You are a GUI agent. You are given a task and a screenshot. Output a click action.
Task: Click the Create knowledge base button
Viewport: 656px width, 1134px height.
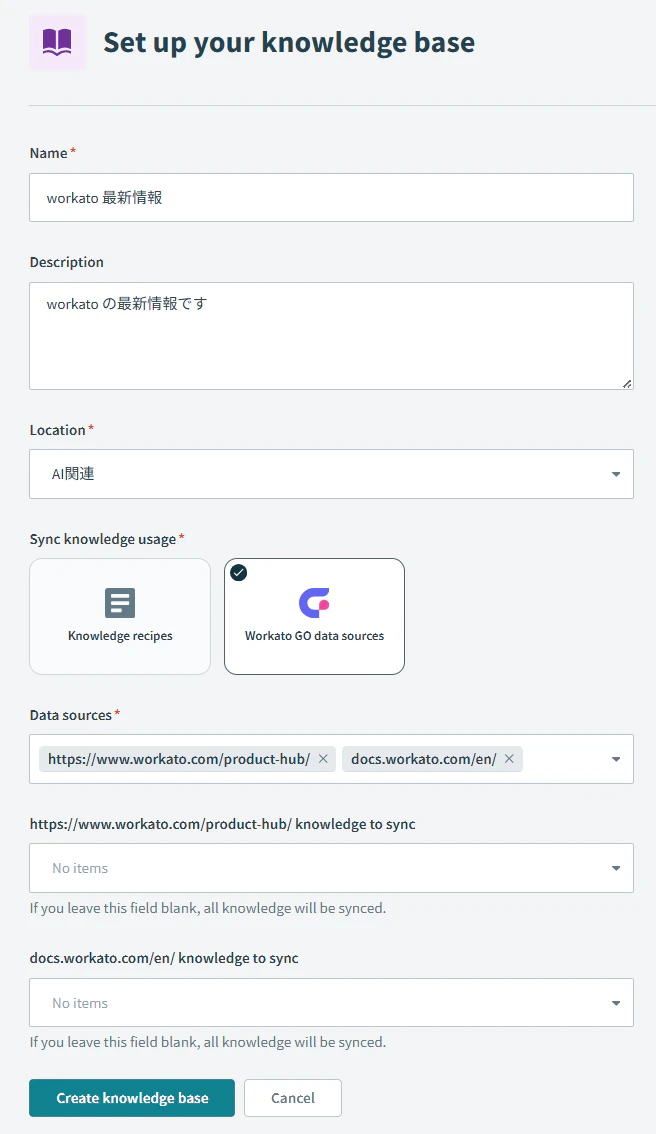click(x=132, y=1098)
